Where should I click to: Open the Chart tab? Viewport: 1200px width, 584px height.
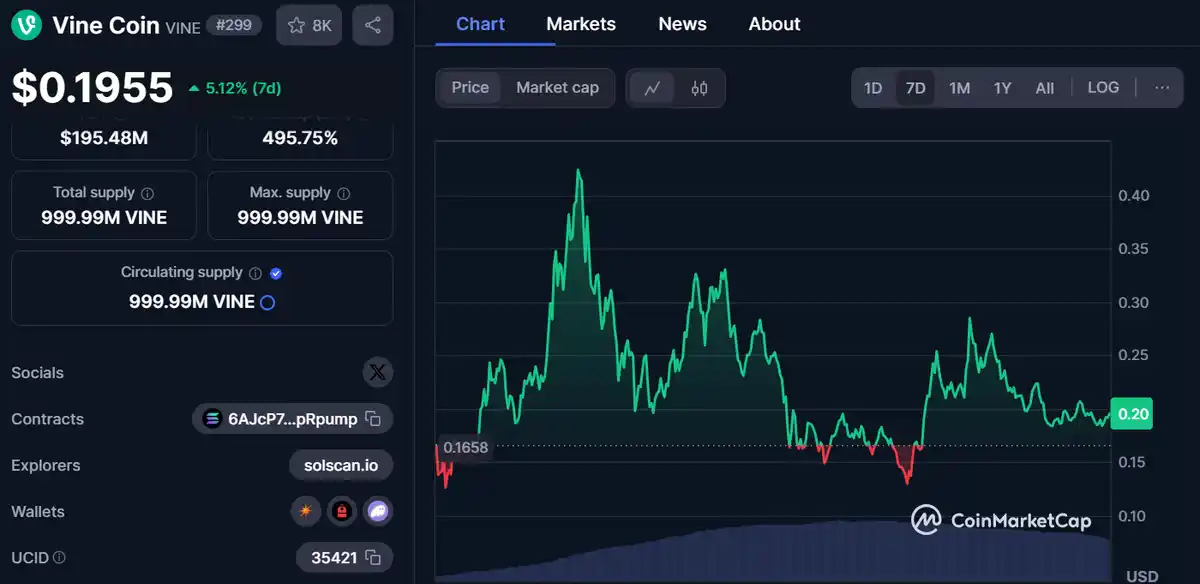pyautogui.click(x=480, y=24)
